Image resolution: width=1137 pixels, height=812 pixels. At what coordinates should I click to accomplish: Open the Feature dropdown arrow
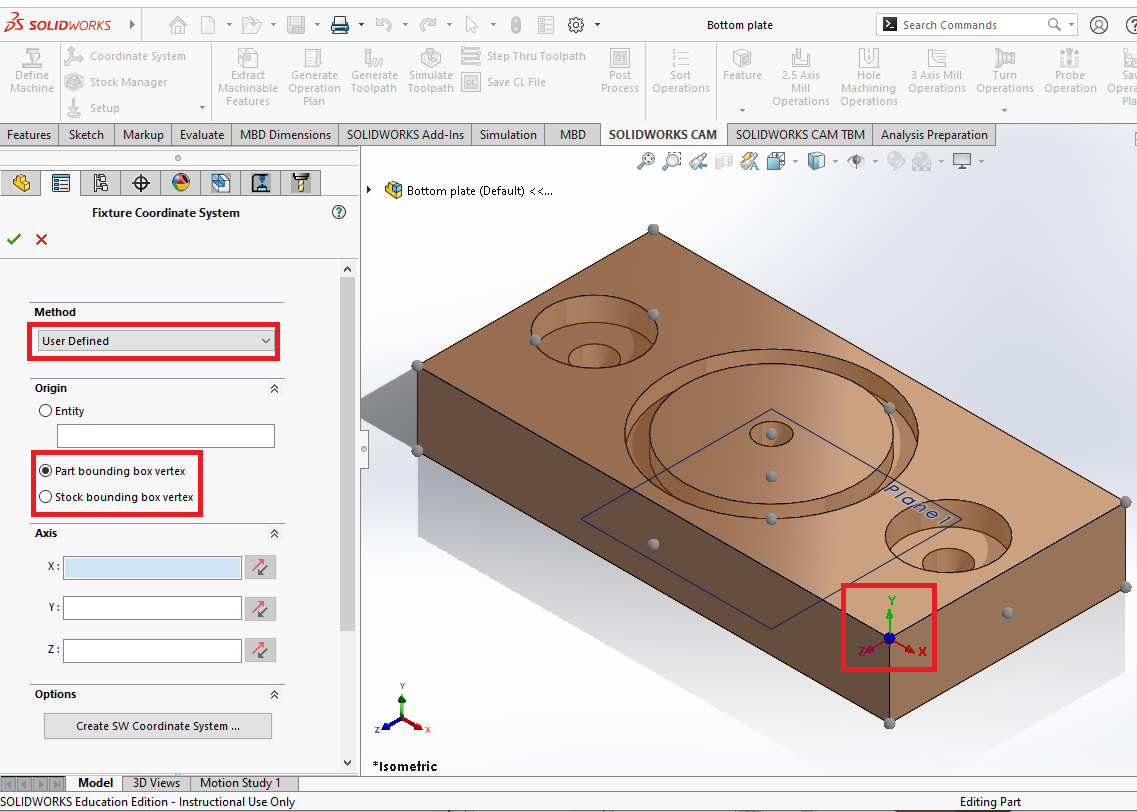[x=742, y=110]
